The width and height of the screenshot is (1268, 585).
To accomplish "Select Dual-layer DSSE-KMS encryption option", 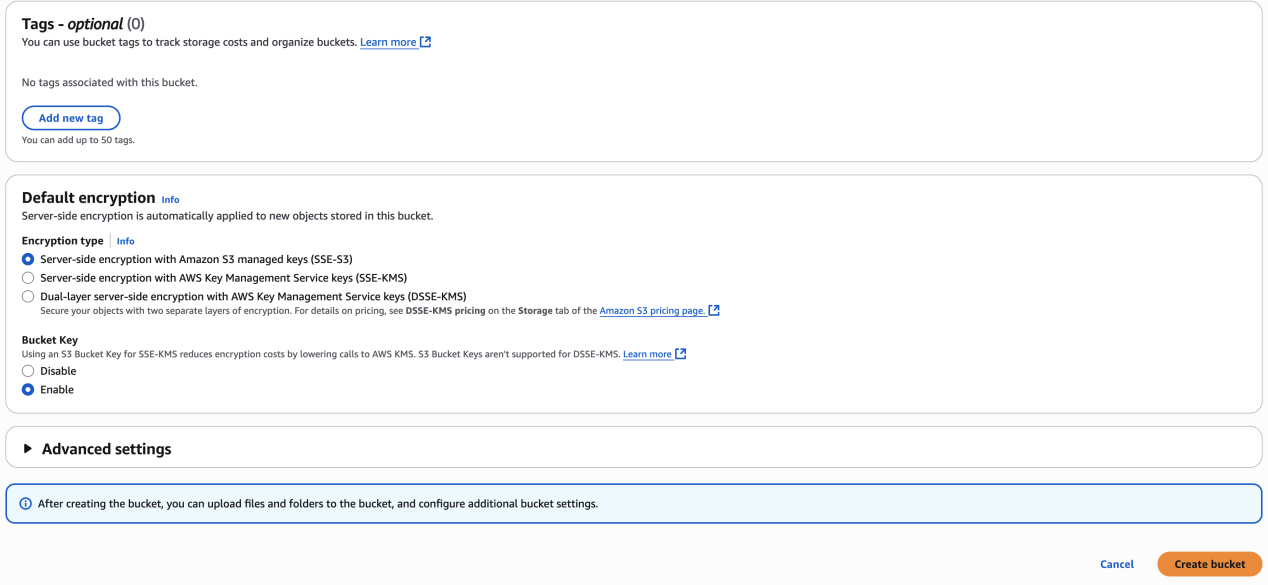I will pyautogui.click(x=28, y=296).
